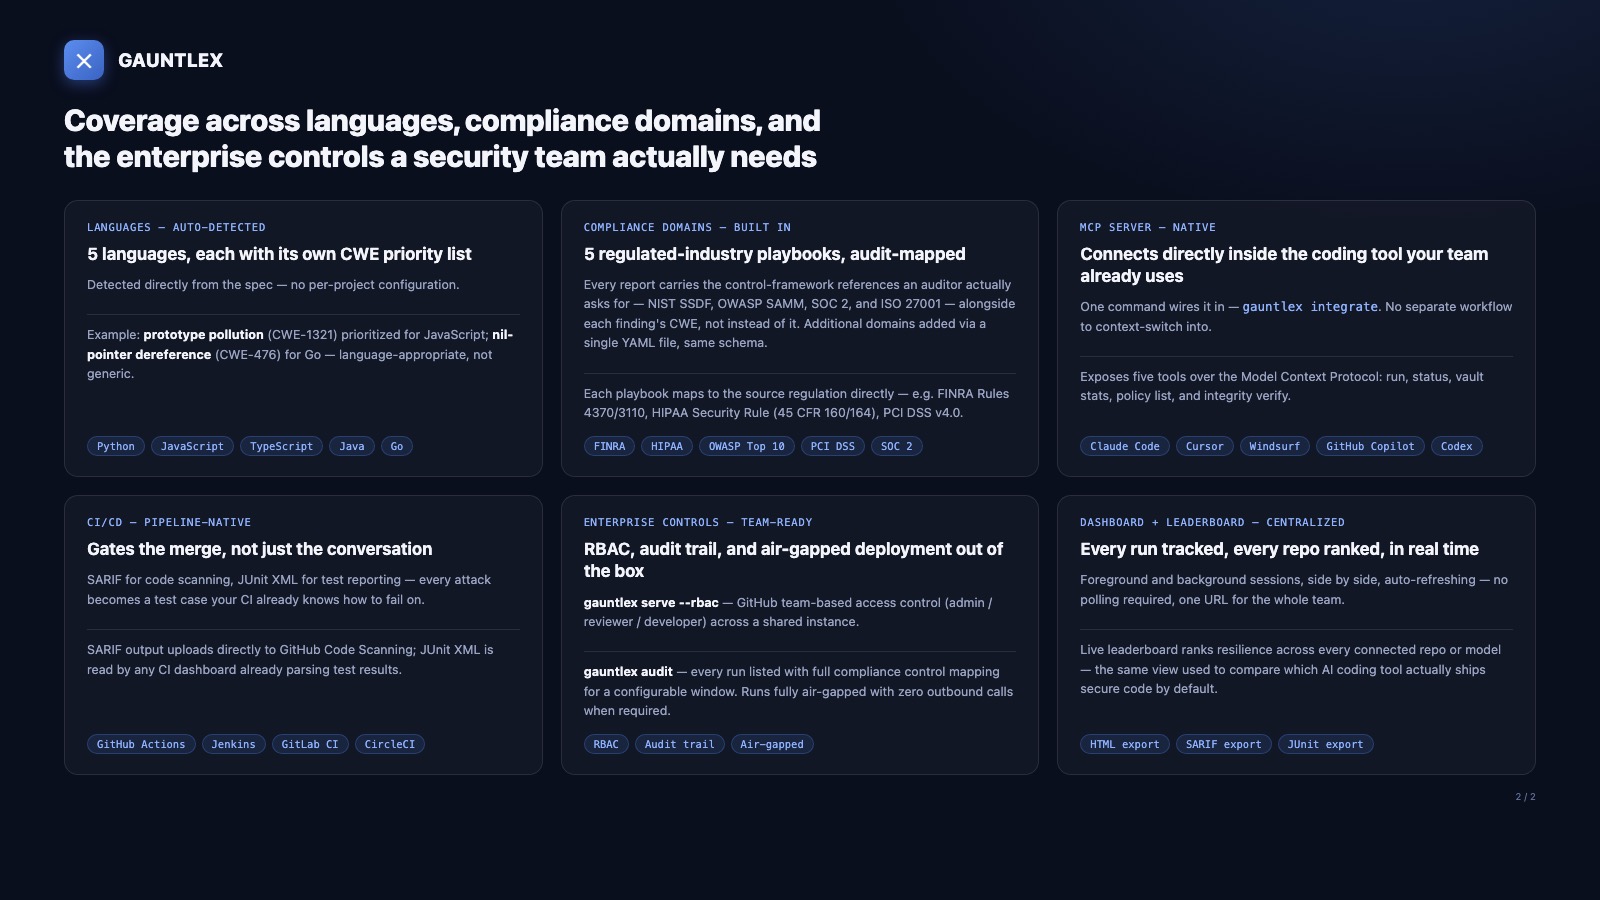Click the CircleCI tag

pyautogui.click(x=390, y=744)
